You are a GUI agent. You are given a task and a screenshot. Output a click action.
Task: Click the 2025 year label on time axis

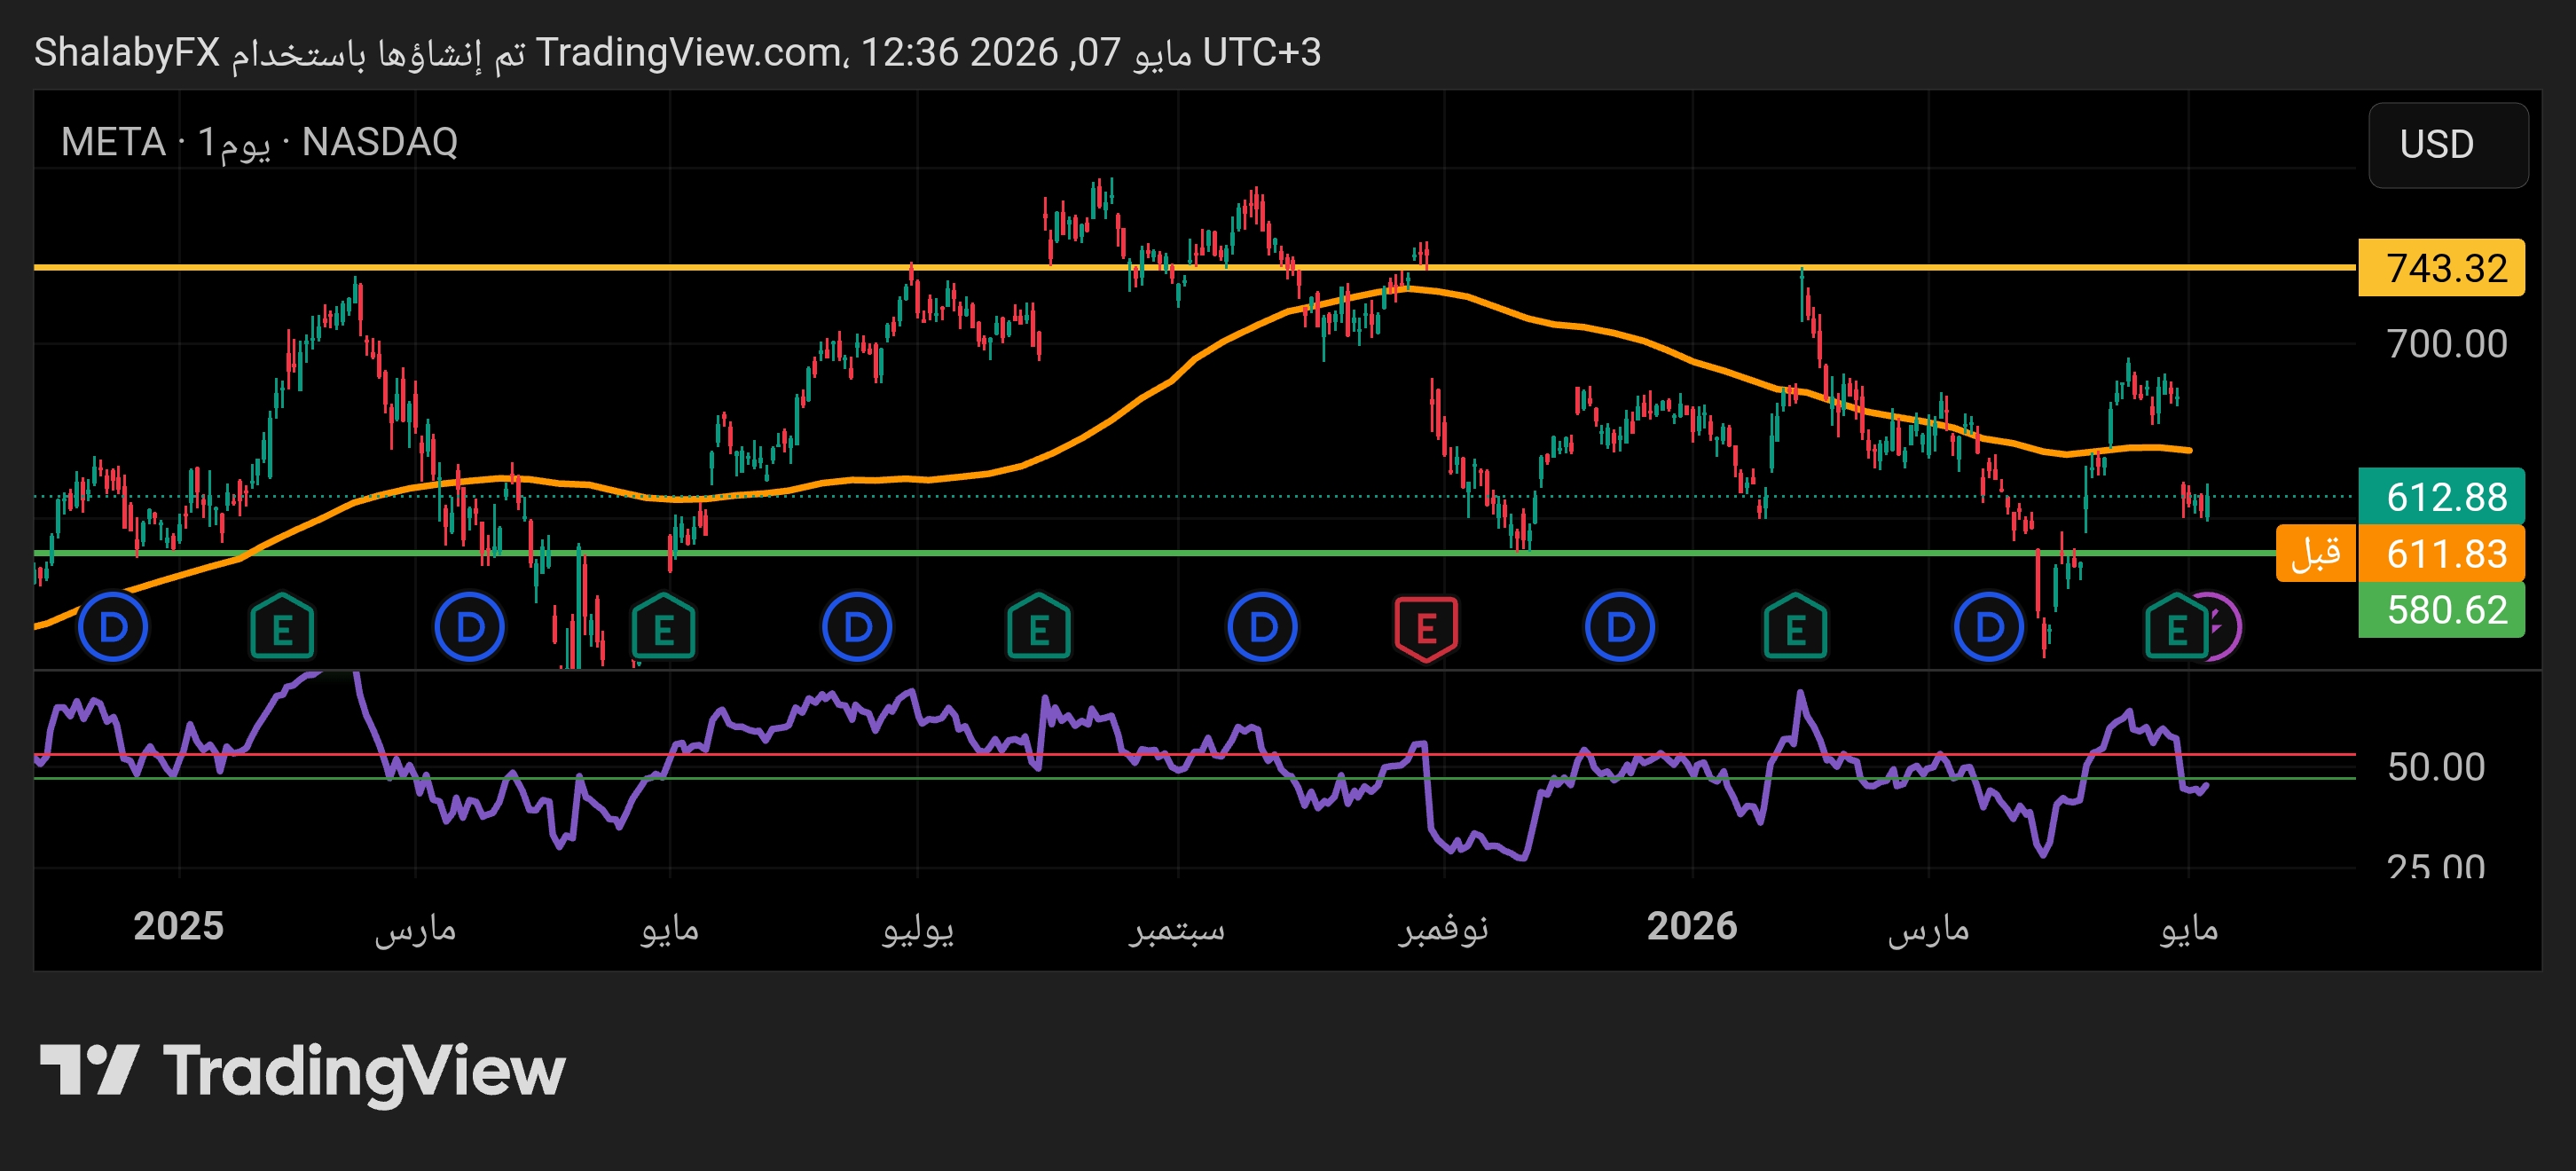tap(179, 926)
